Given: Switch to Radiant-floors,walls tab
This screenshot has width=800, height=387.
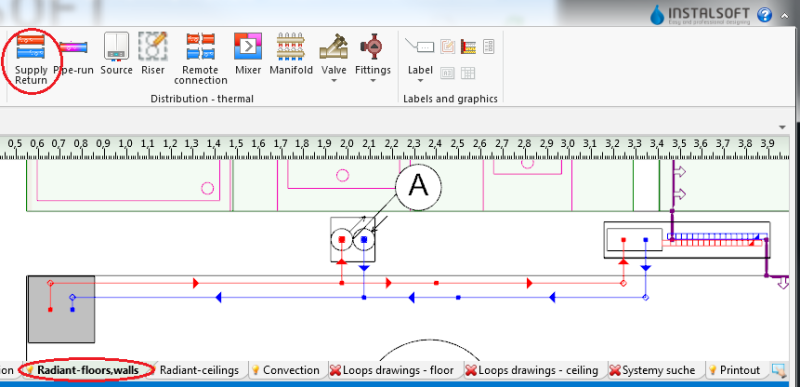Looking at the screenshot, I should (87, 370).
